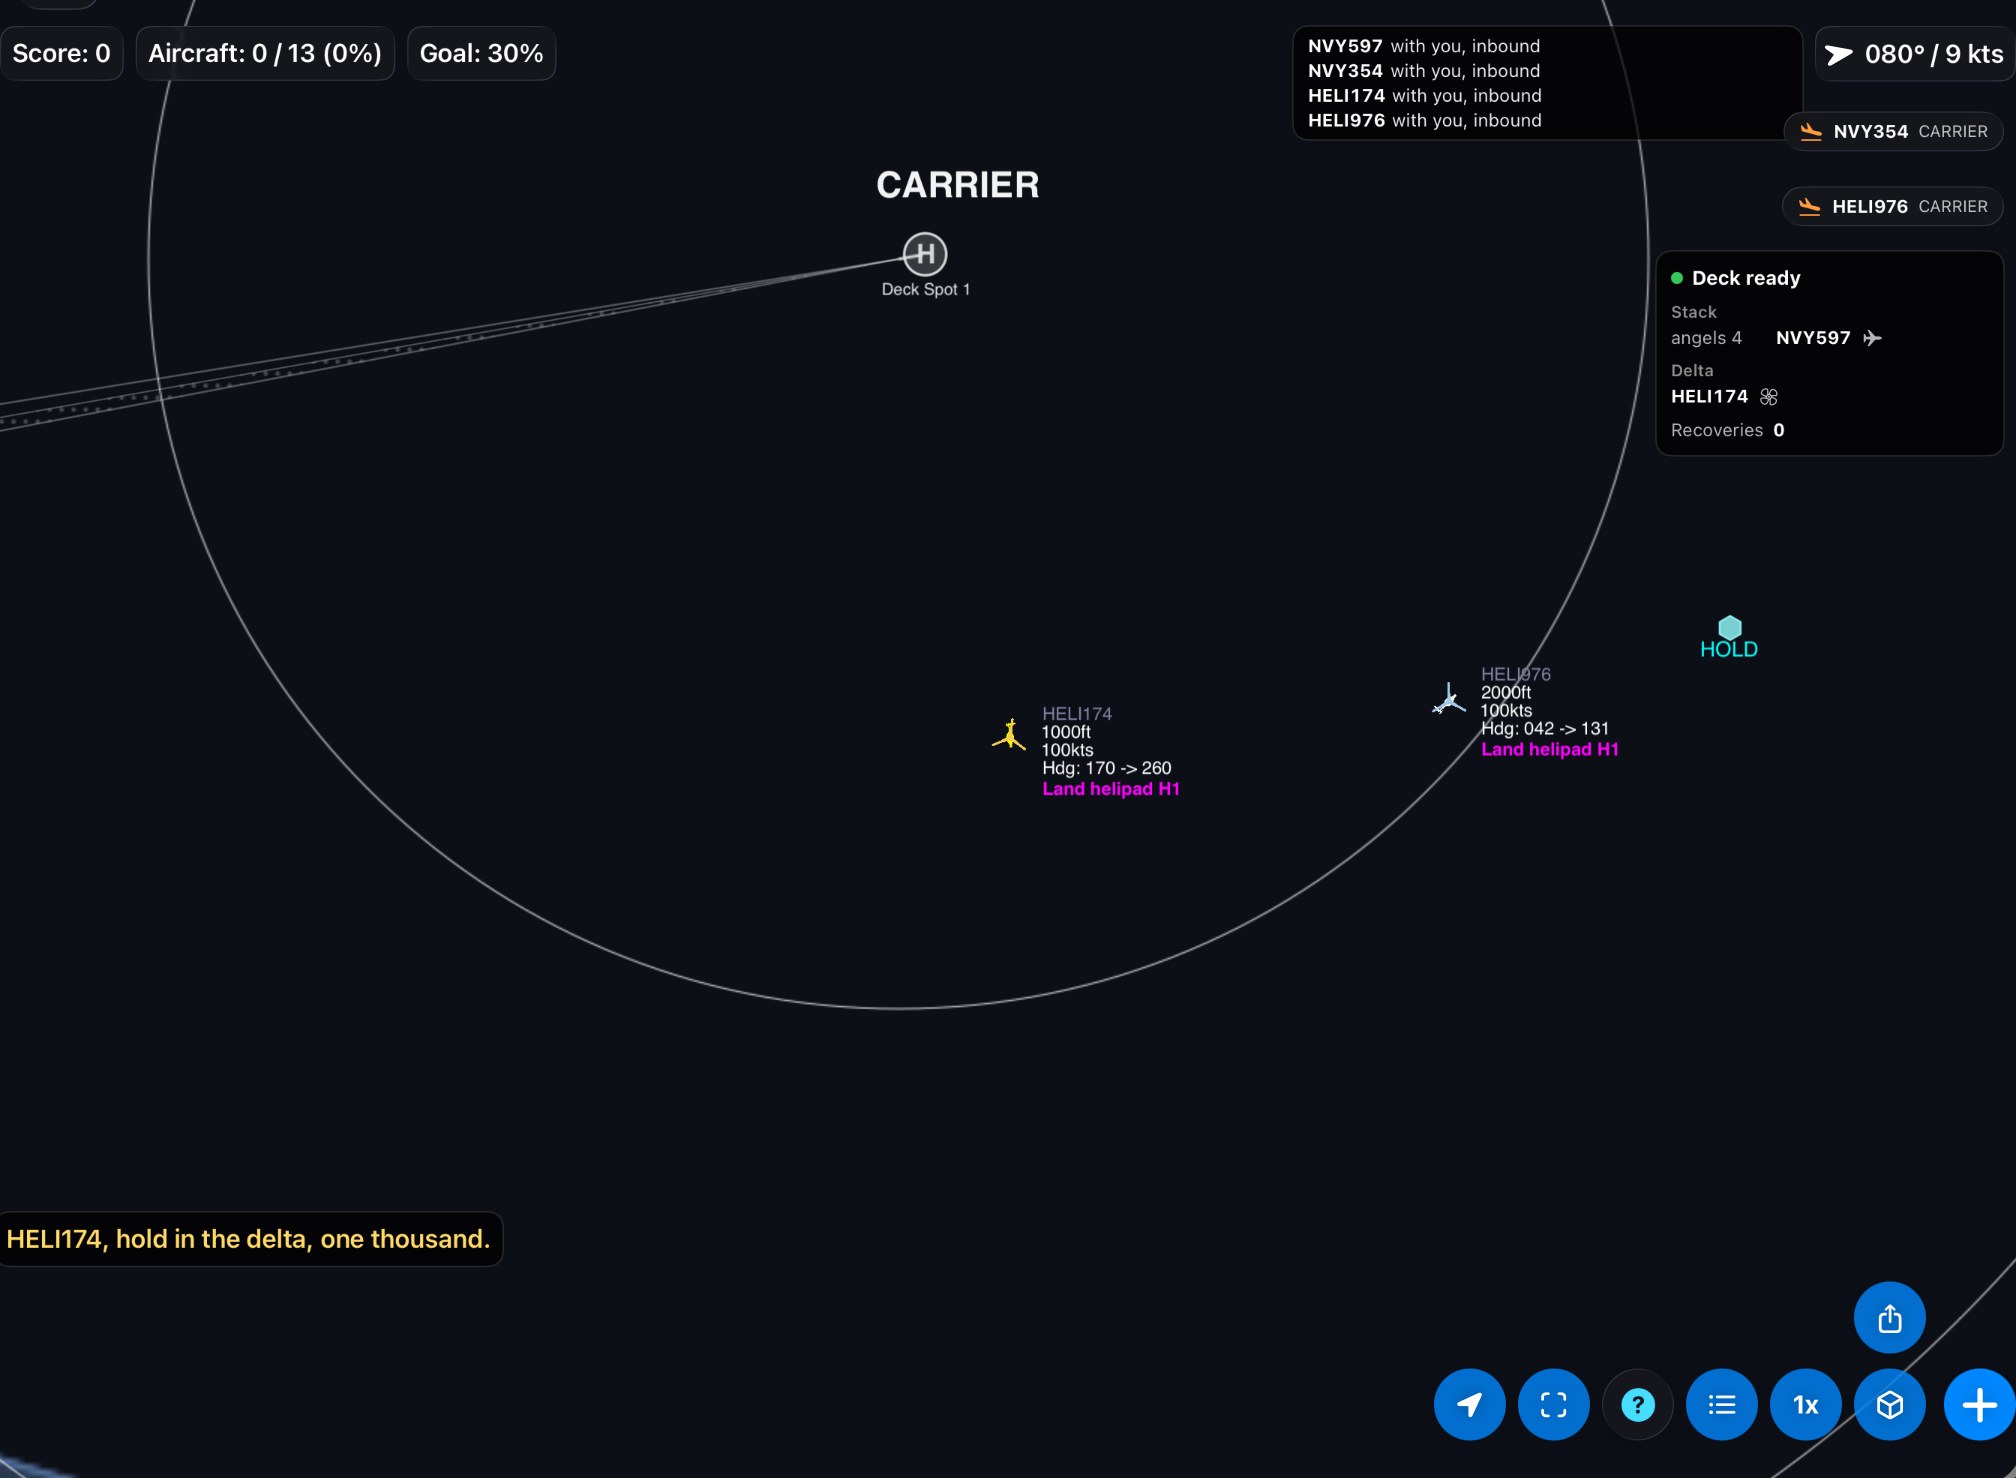Select the HELI174 yellow helicopter icon

[x=1009, y=735]
